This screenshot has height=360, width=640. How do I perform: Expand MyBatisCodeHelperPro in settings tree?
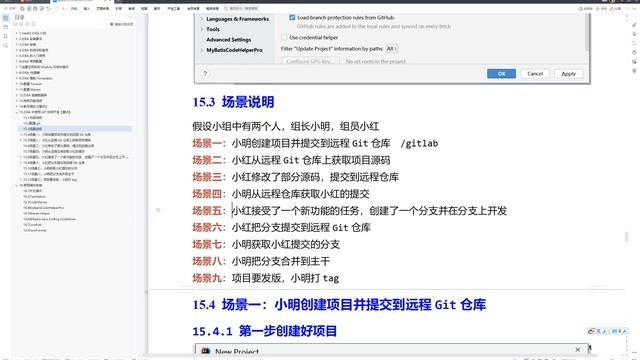tap(202, 50)
